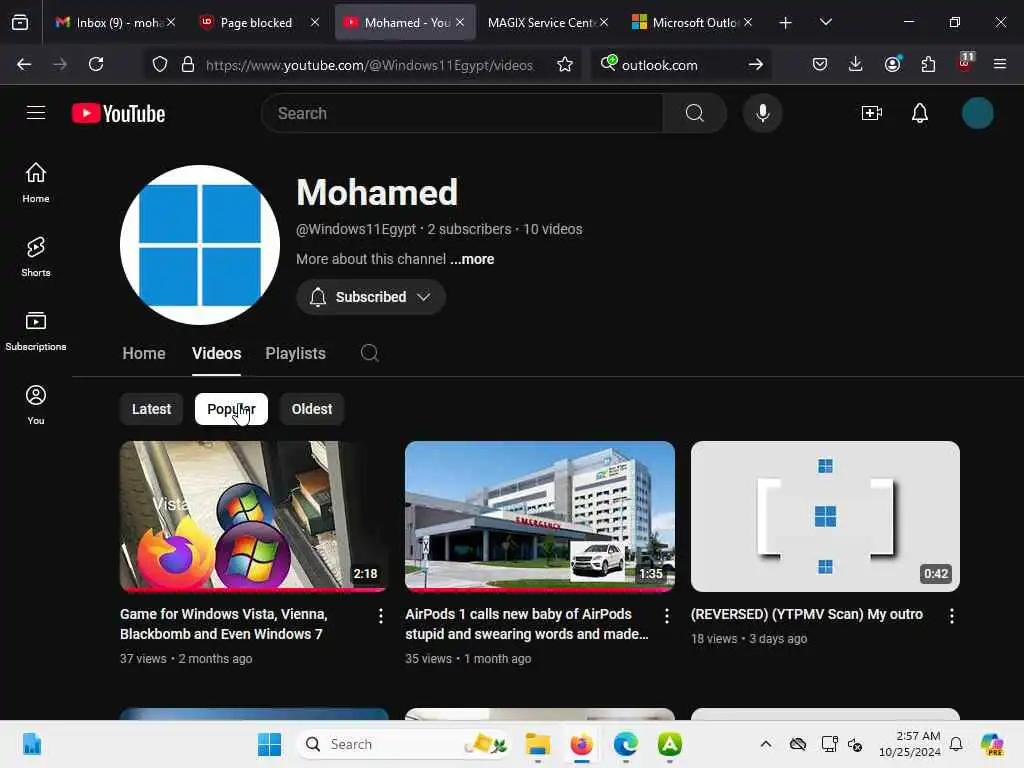Open AirPods 1 calls new baby title
Viewport: 1024px width, 768px height.
526,624
